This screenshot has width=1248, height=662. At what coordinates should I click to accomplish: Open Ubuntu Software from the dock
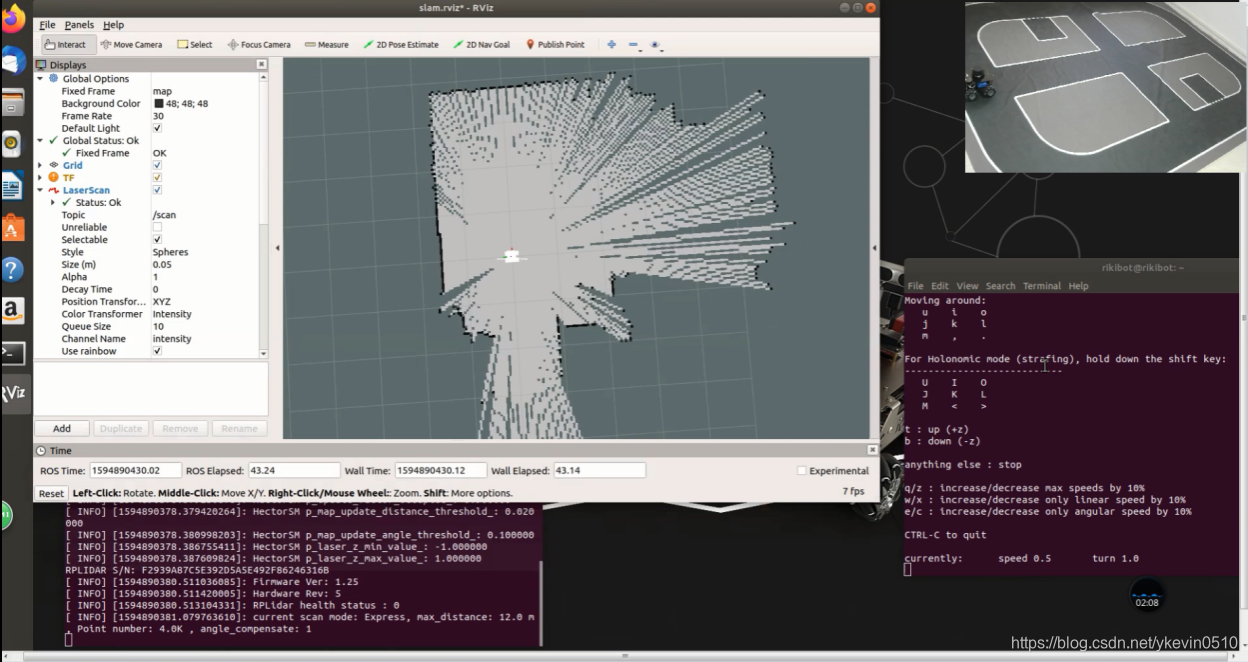pos(12,228)
